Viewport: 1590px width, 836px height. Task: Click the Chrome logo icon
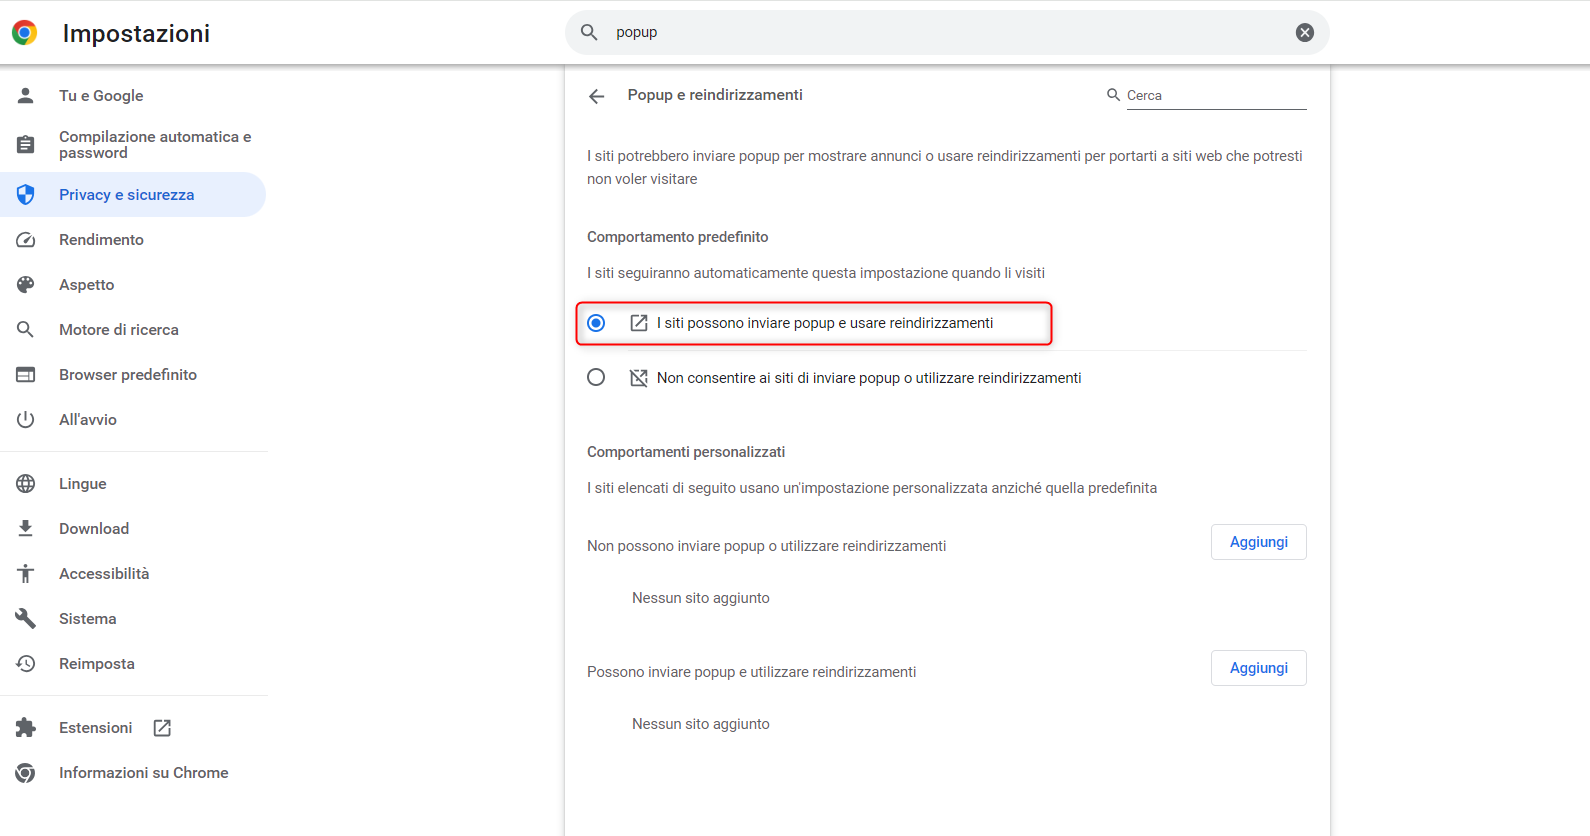pos(25,33)
